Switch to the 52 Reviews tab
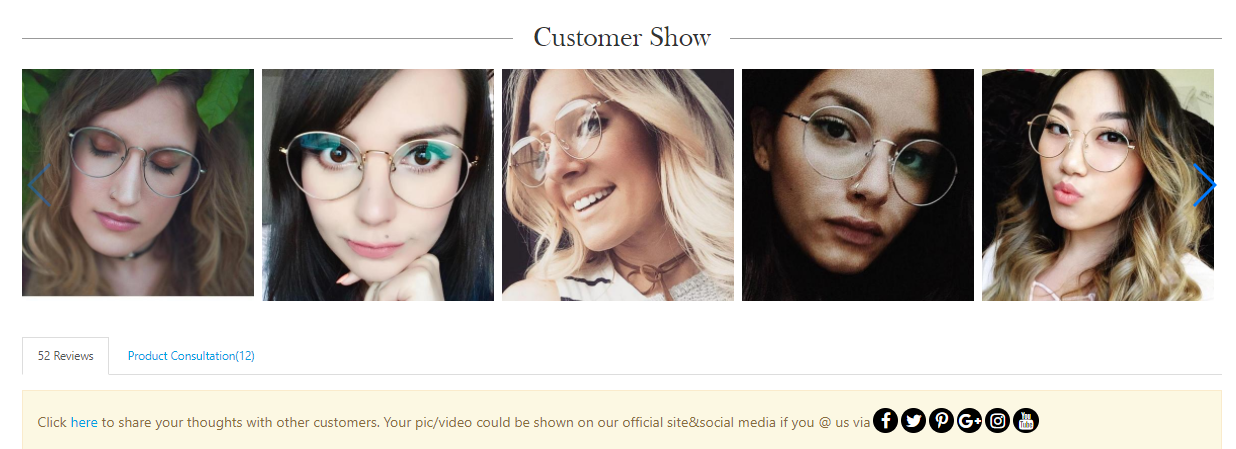 coord(66,356)
